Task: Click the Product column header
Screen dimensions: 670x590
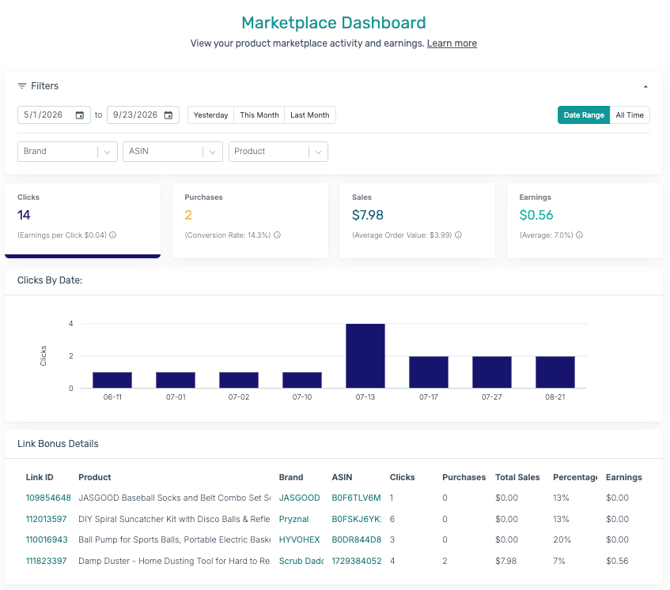Action: click(94, 477)
